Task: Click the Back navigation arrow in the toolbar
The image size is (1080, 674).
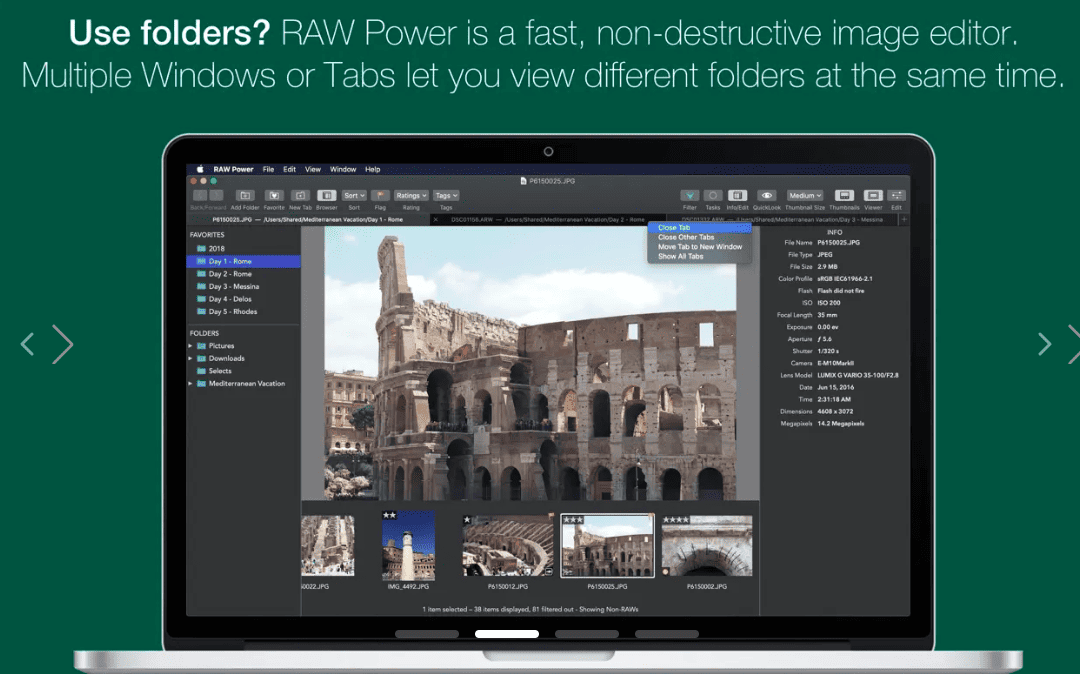Action: [x=199, y=196]
